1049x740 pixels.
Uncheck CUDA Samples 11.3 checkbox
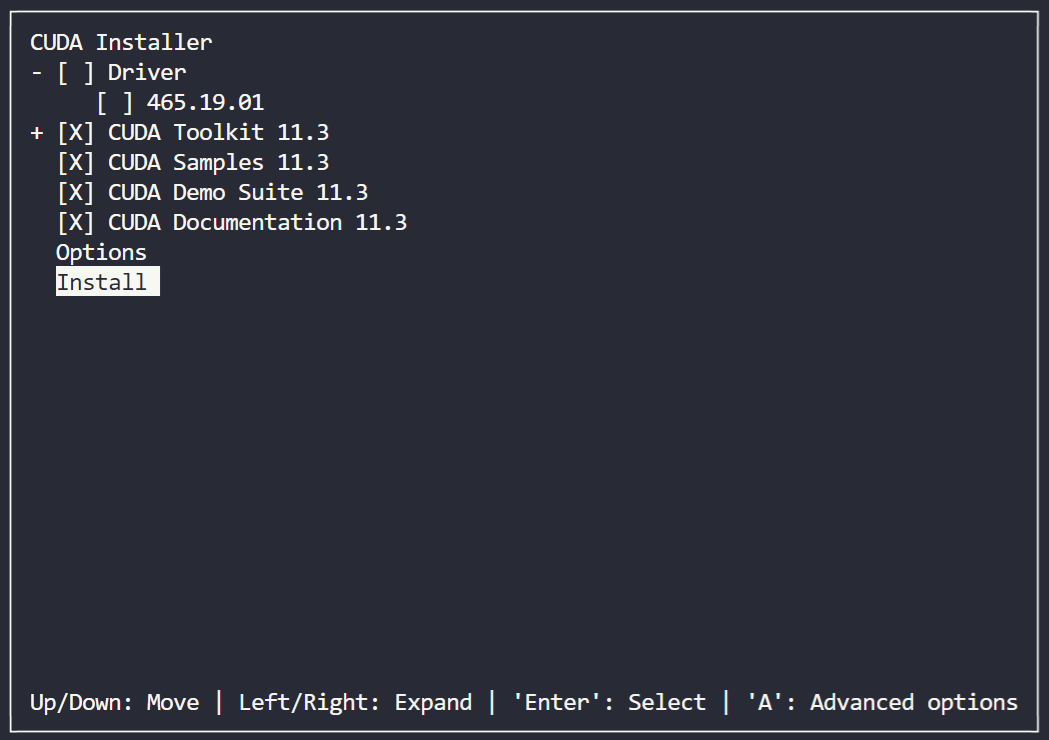click(76, 163)
